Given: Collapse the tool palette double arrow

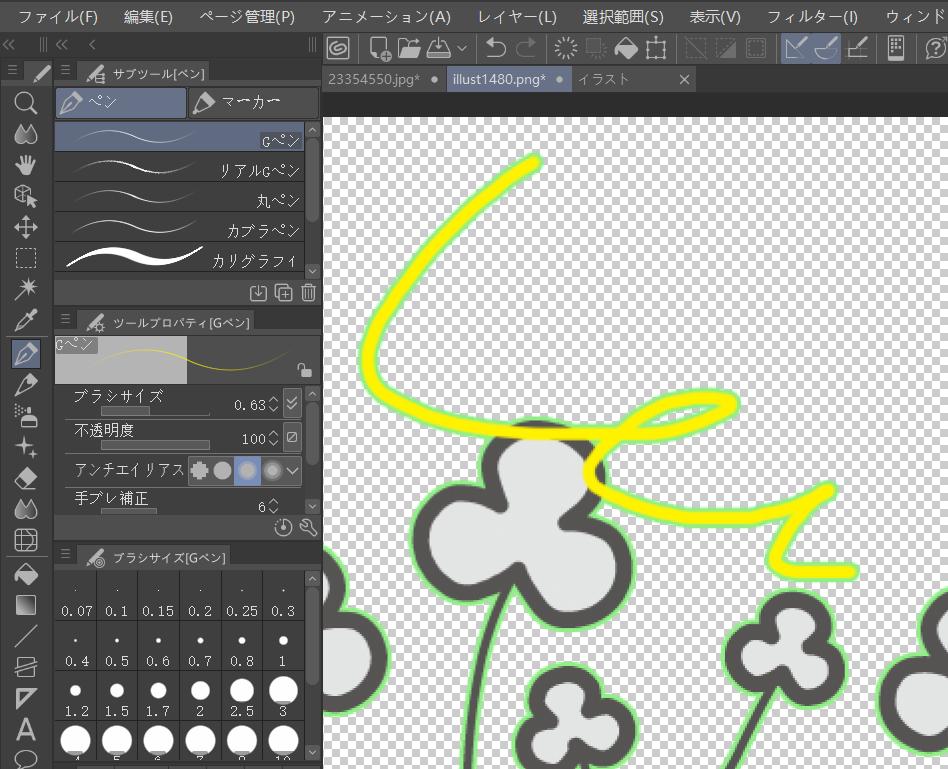Looking at the screenshot, I should click(x=8, y=44).
